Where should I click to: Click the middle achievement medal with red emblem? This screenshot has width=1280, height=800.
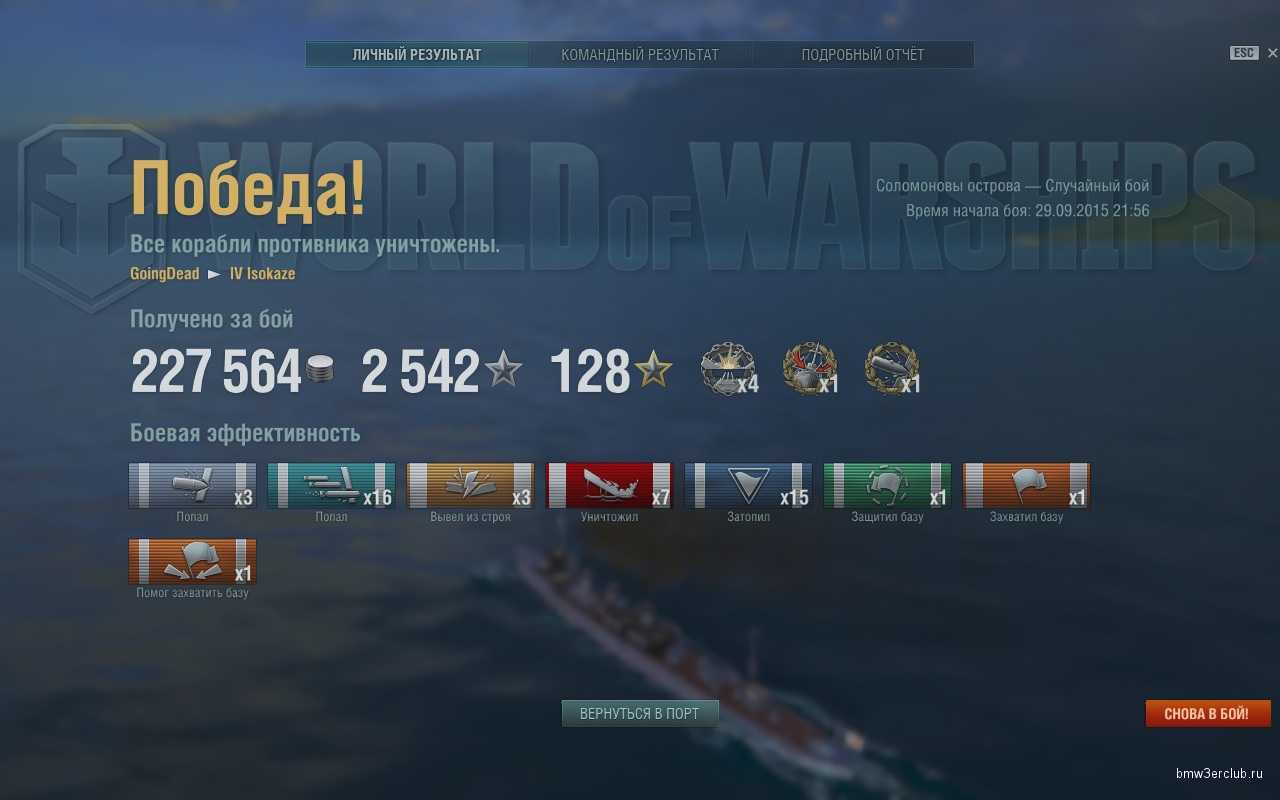tap(809, 369)
